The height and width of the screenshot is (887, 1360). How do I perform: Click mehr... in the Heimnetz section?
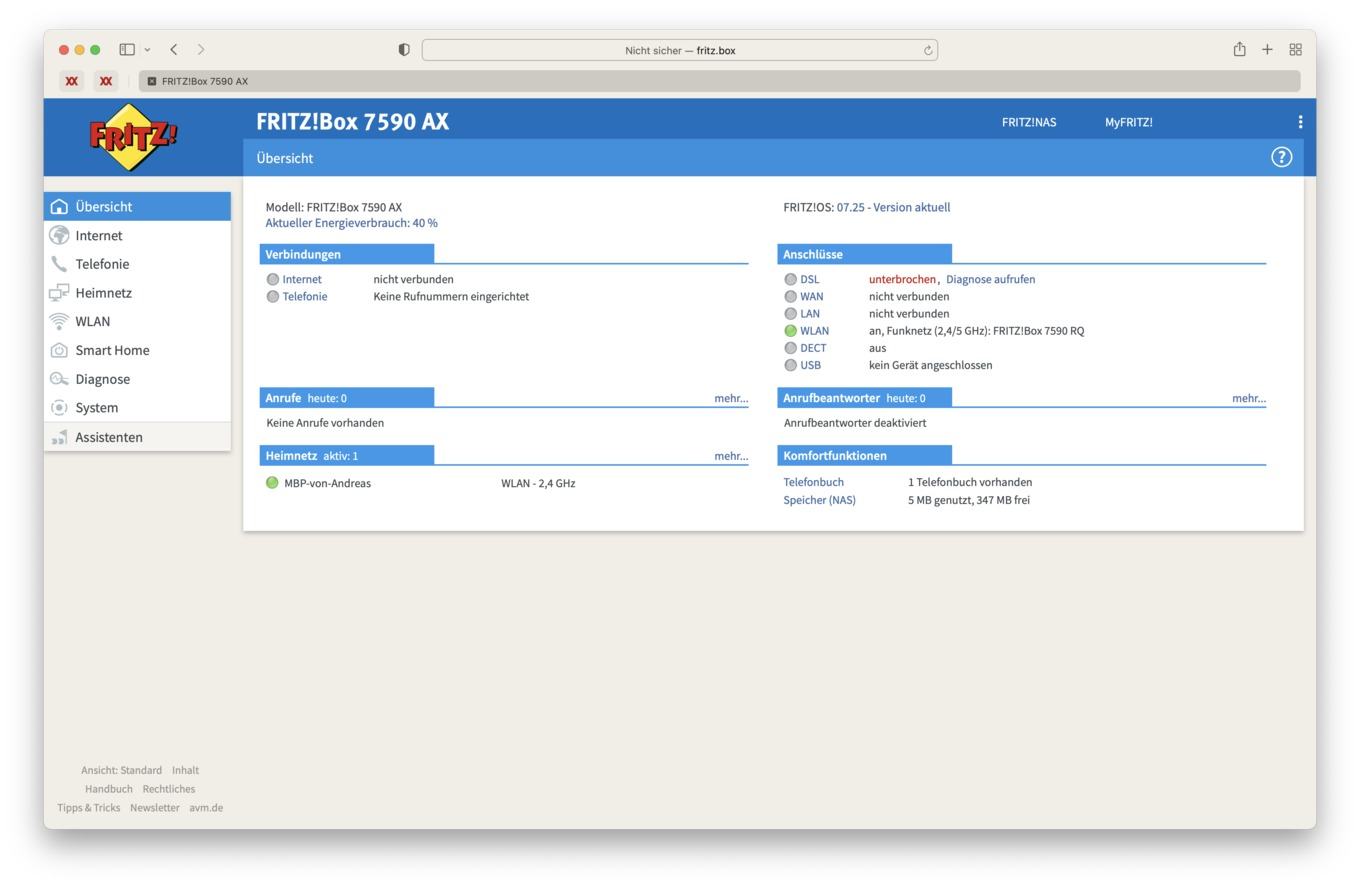click(731, 456)
